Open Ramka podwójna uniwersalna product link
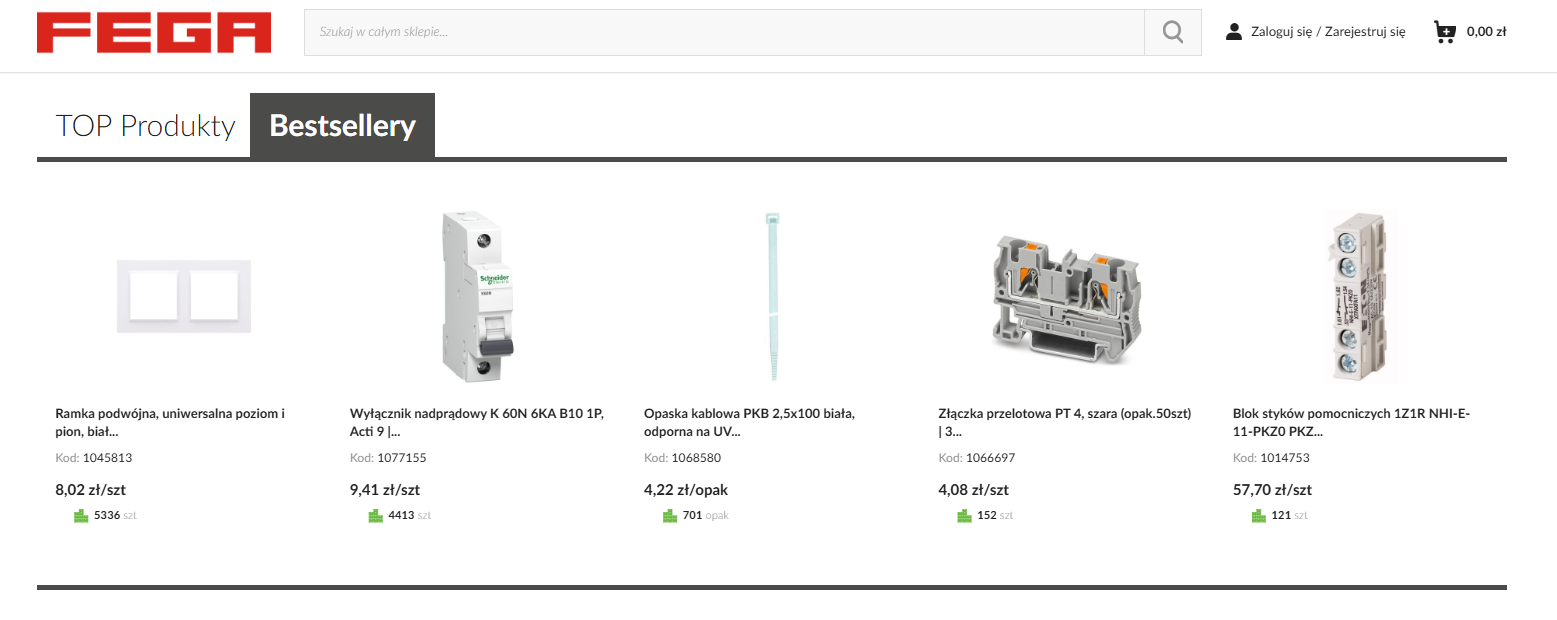Viewport: 1557px width, 620px height. point(170,423)
